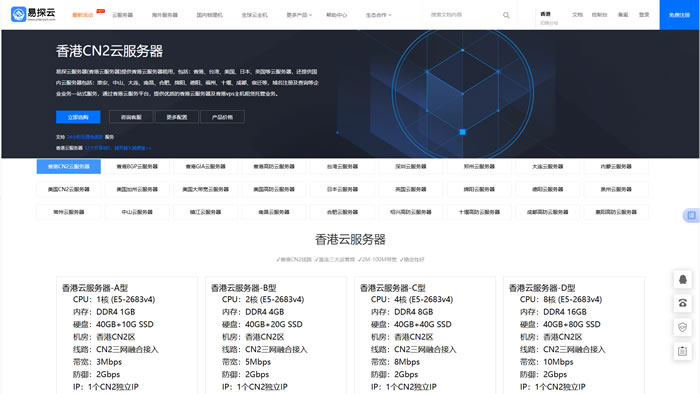This screenshot has height=394, width=700.
Task: Click the search magnifier icon
Action: (x=506, y=15)
